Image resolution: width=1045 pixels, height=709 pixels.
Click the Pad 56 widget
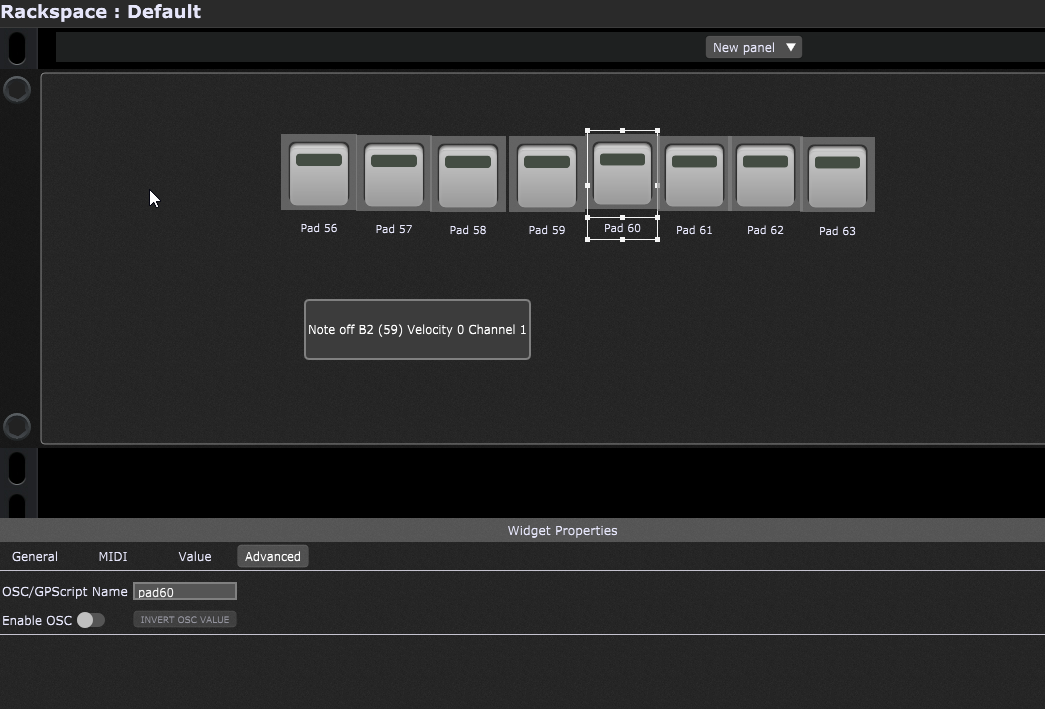[x=319, y=173]
